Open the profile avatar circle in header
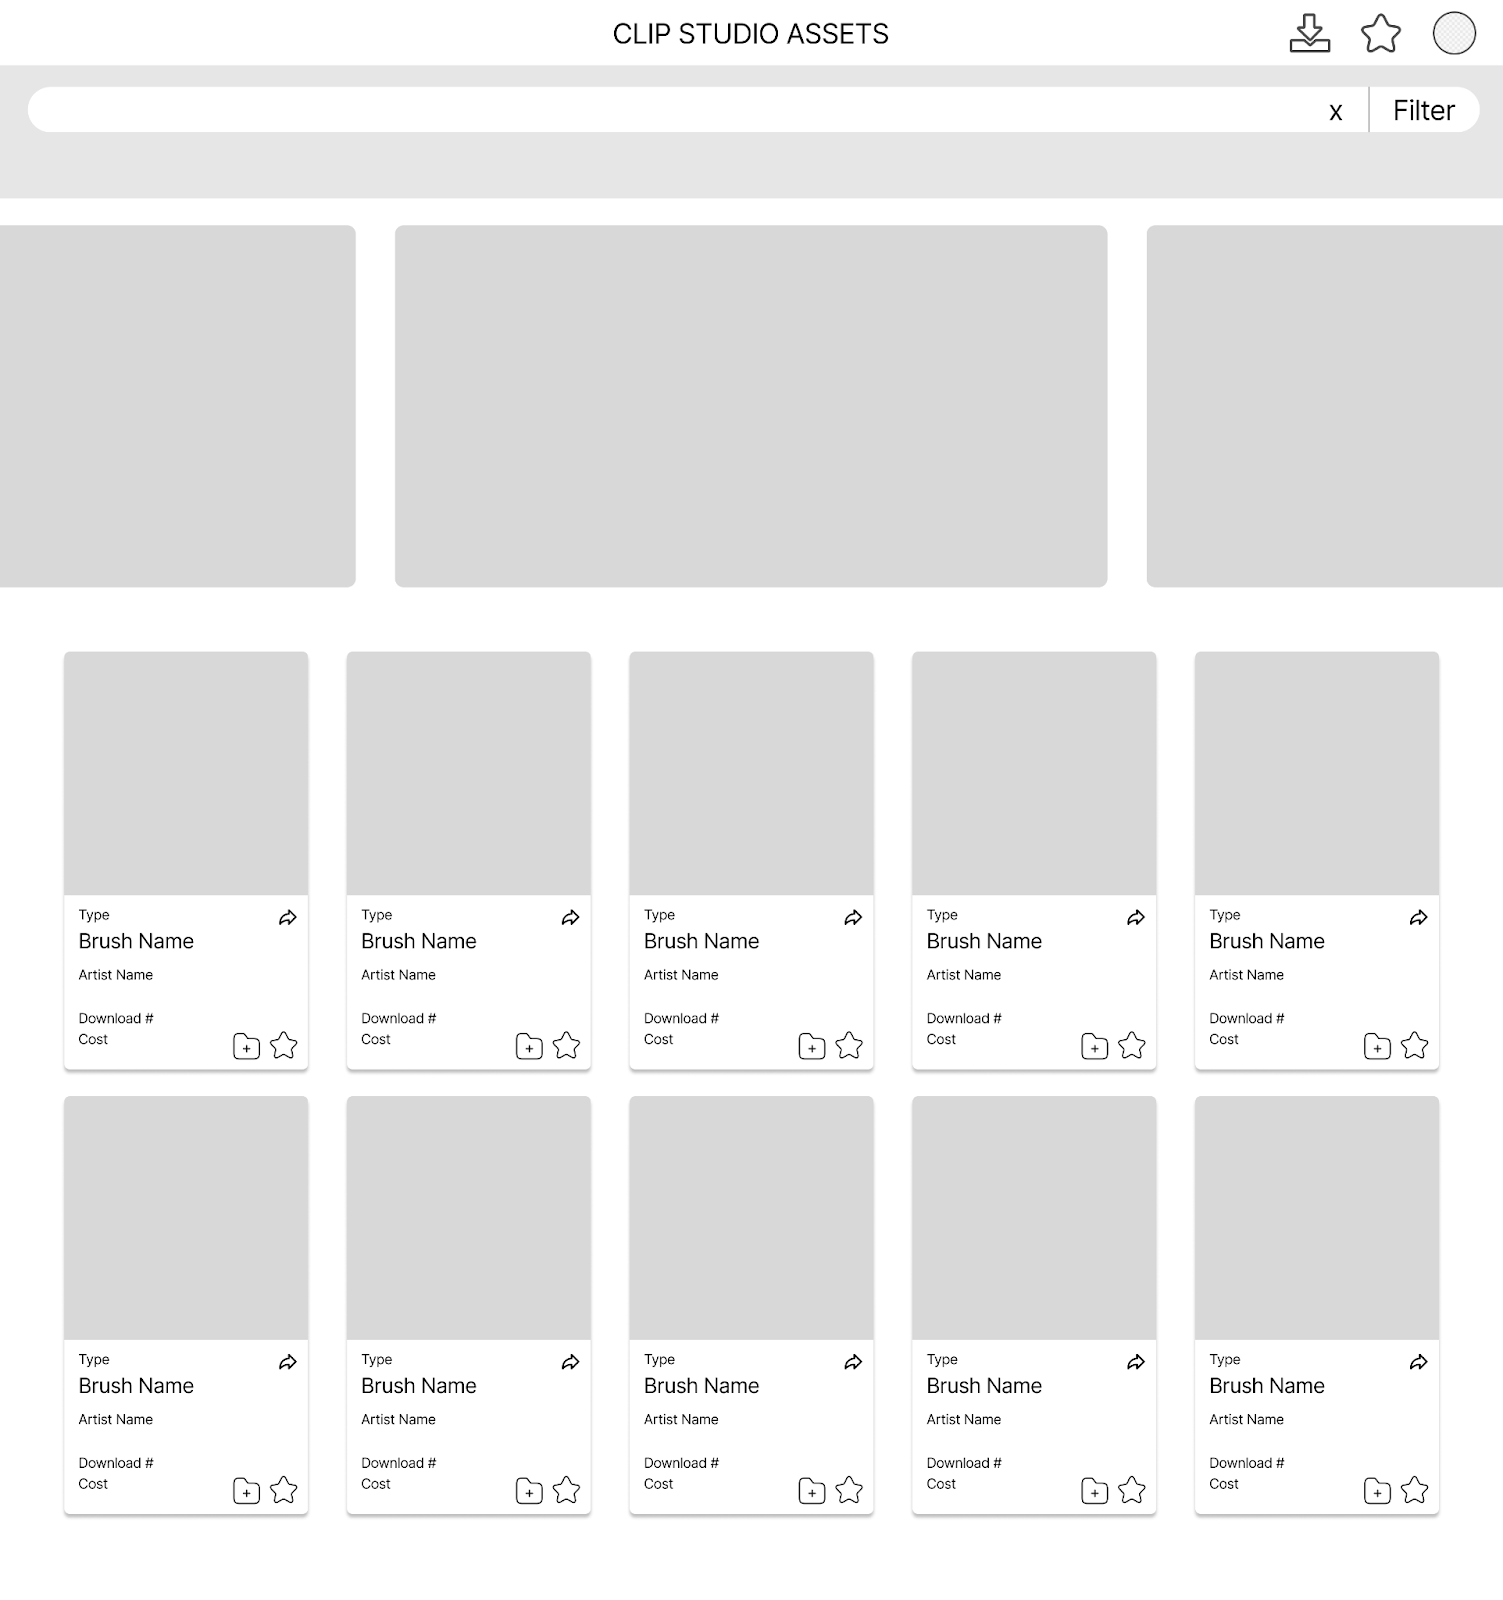This screenshot has width=1503, height=1600. point(1454,33)
